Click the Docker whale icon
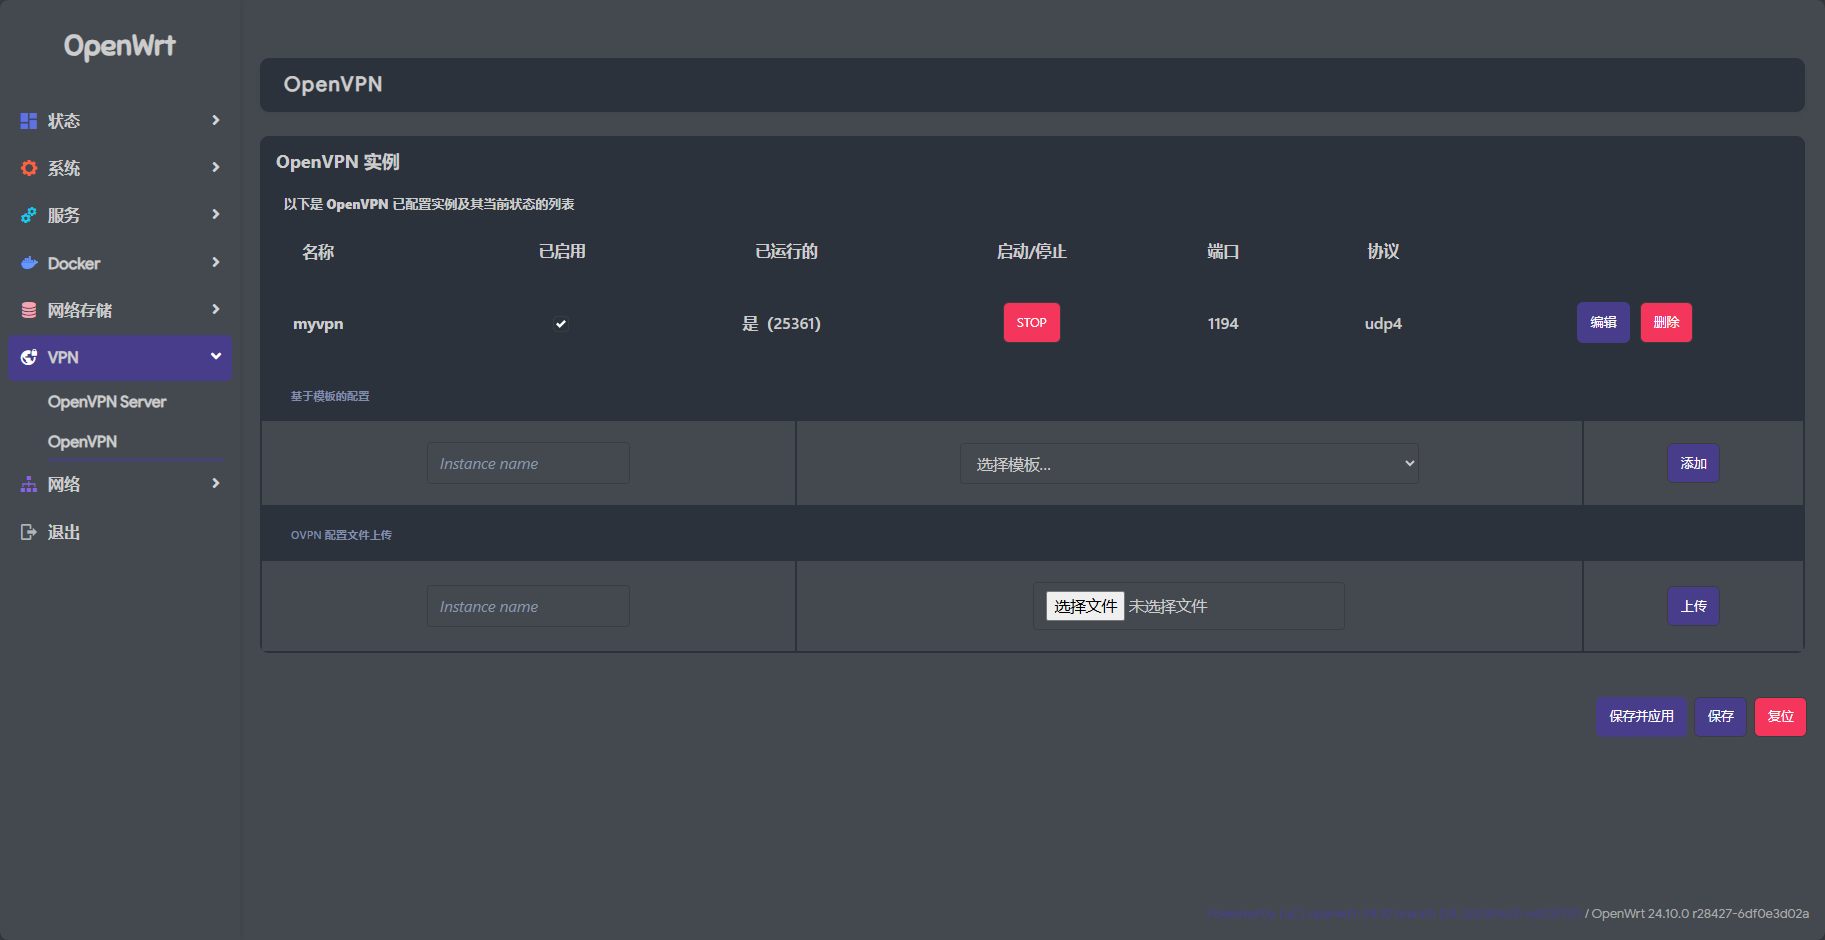 click(x=28, y=263)
